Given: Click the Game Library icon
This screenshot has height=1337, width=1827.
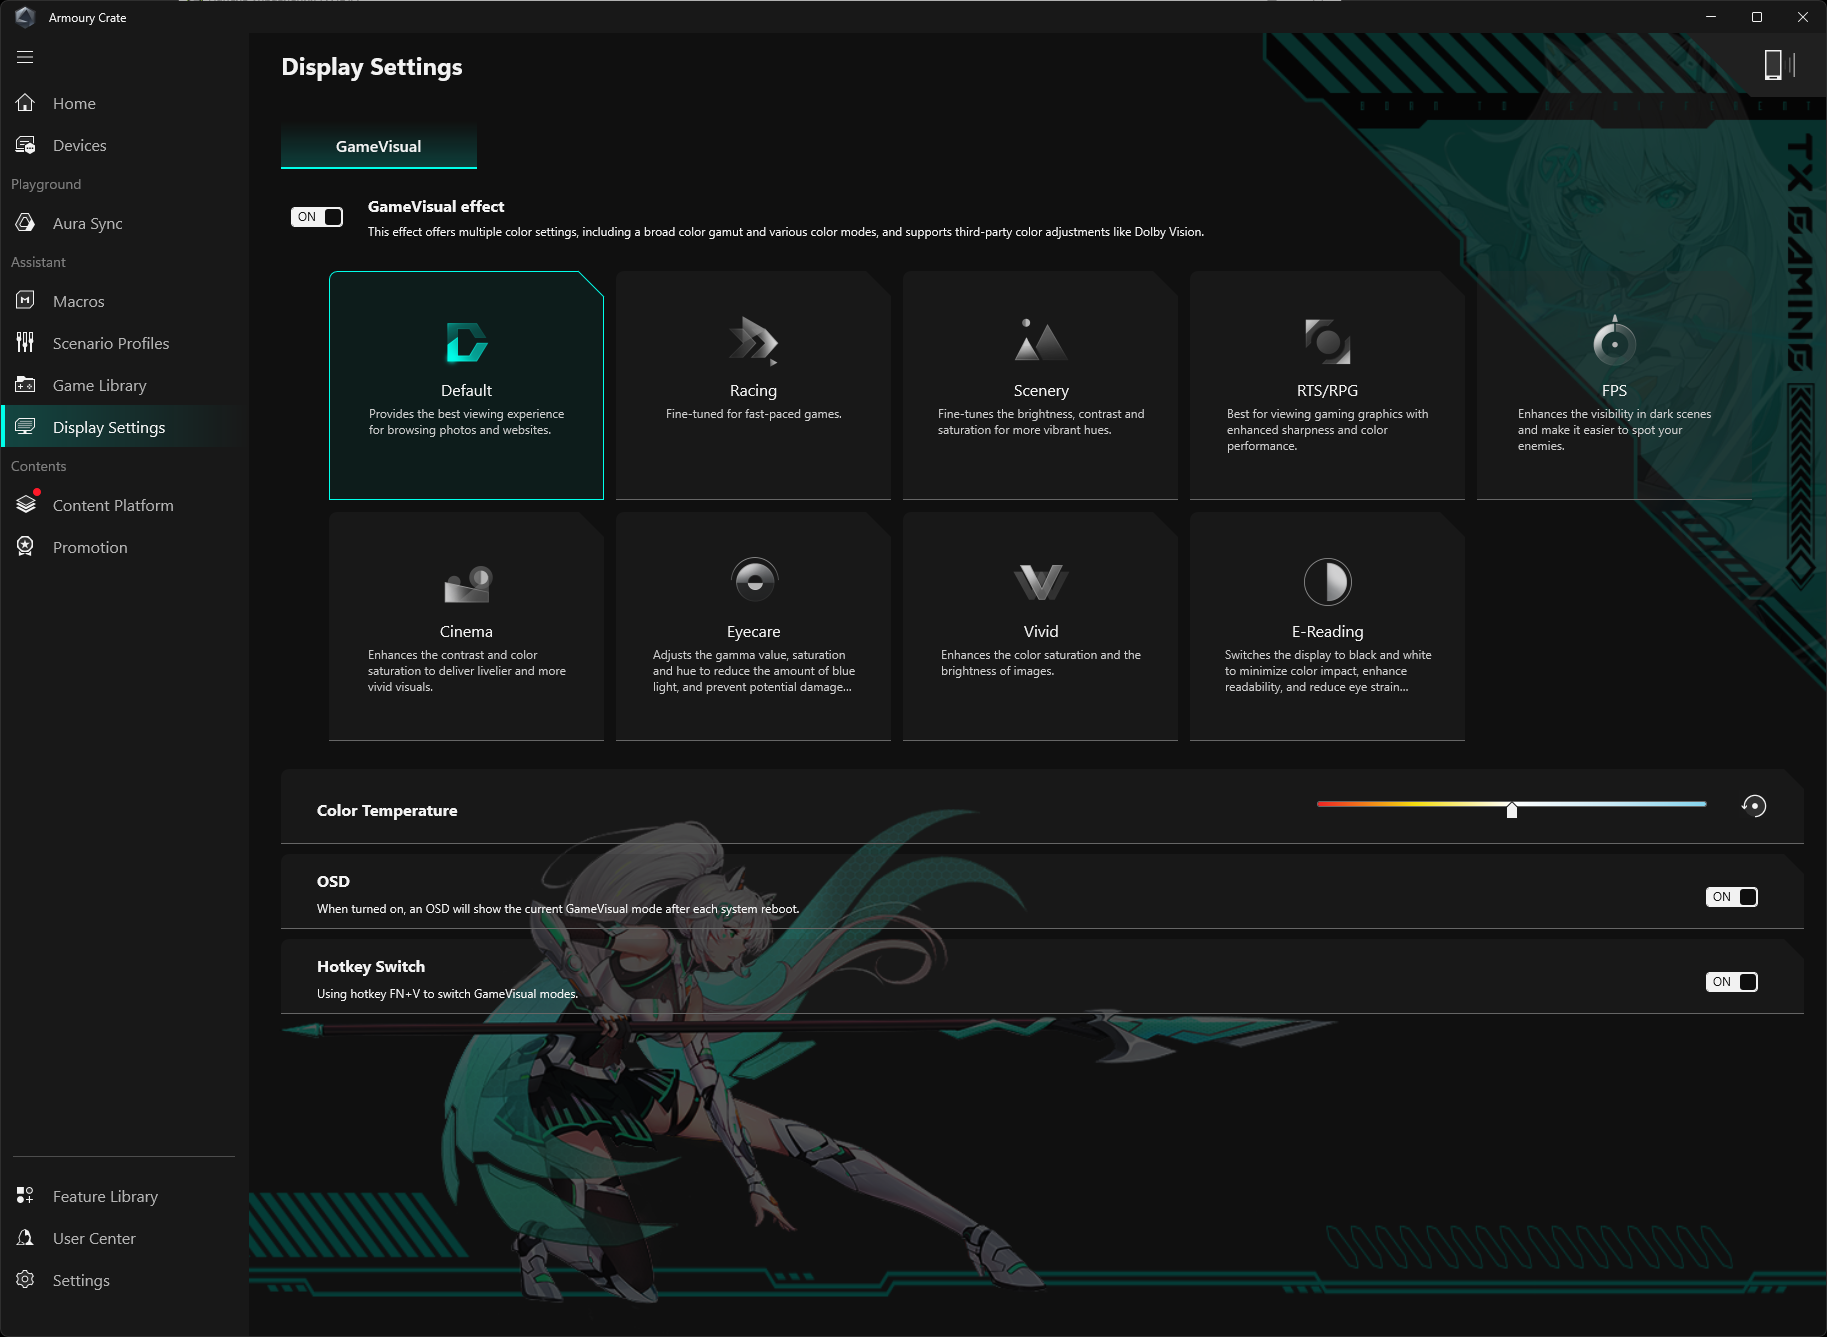Looking at the screenshot, I should [x=25, y=385].
